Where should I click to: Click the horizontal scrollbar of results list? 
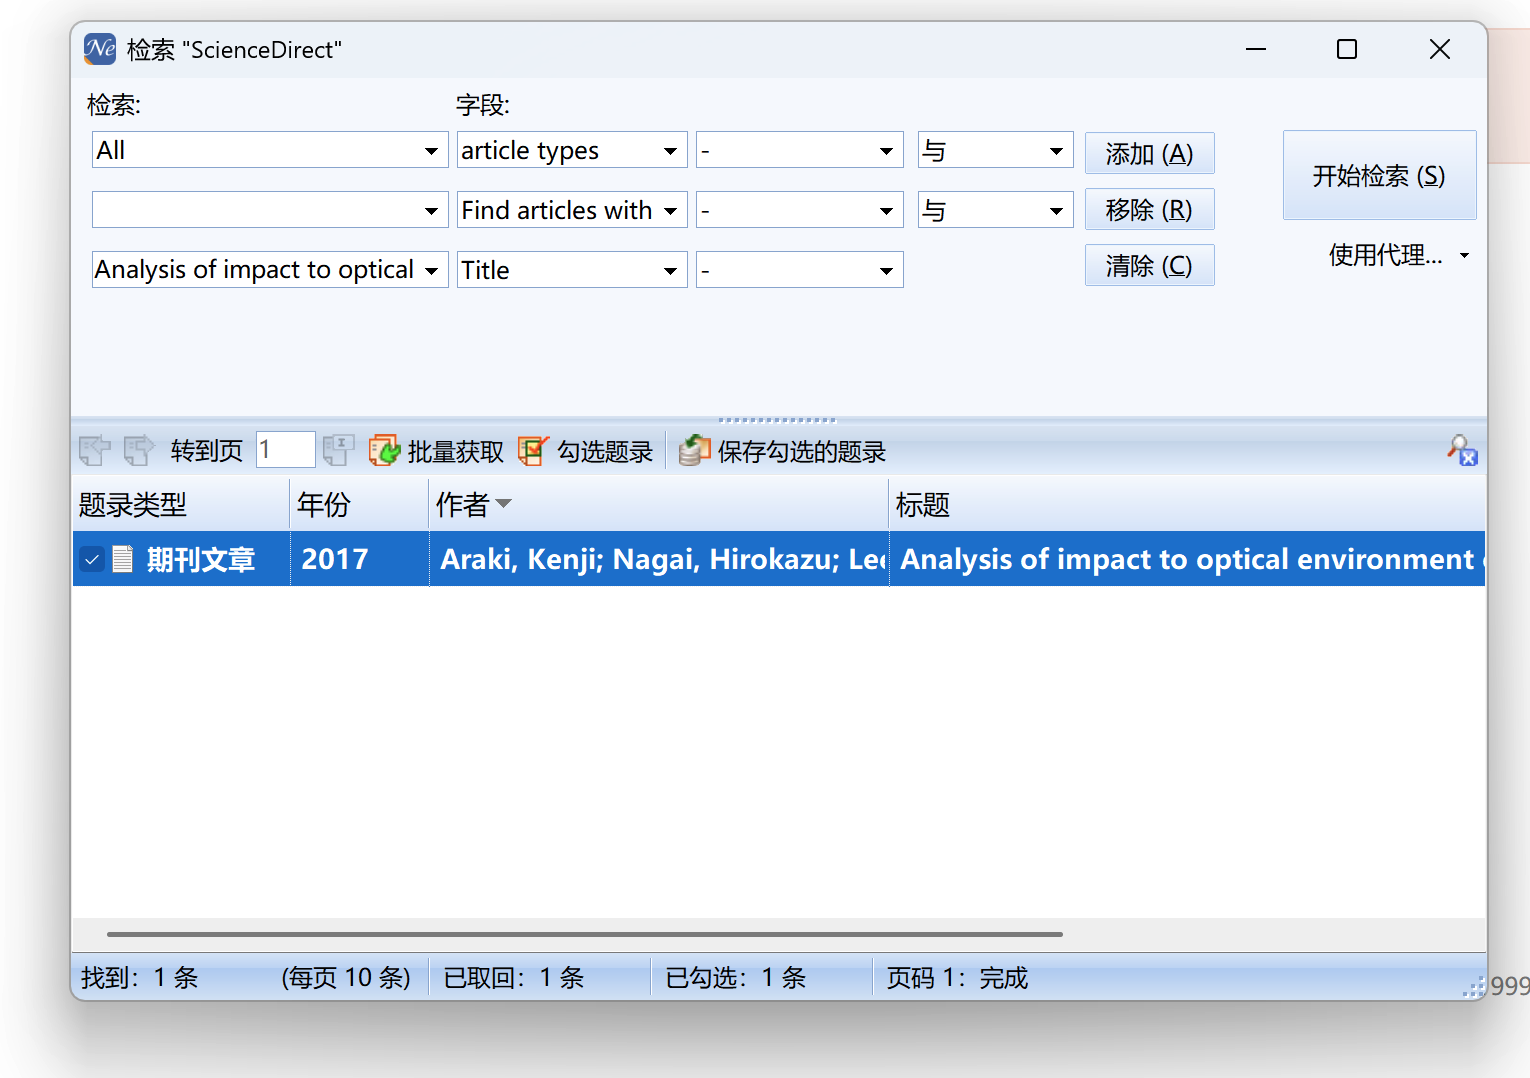tap(584, 934)
